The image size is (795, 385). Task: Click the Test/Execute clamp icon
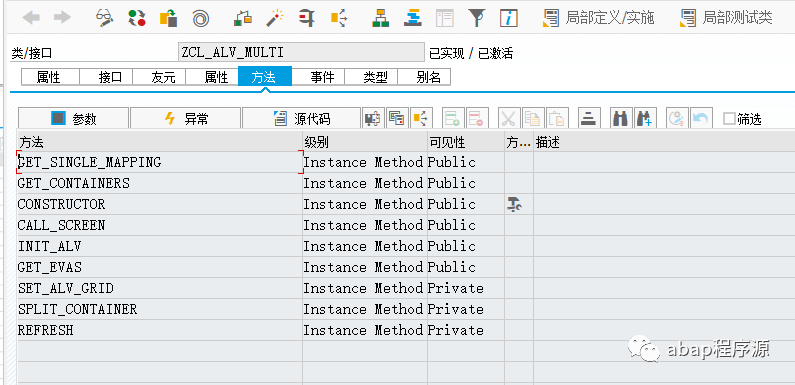pyautogui.click(x=306, y=18)
